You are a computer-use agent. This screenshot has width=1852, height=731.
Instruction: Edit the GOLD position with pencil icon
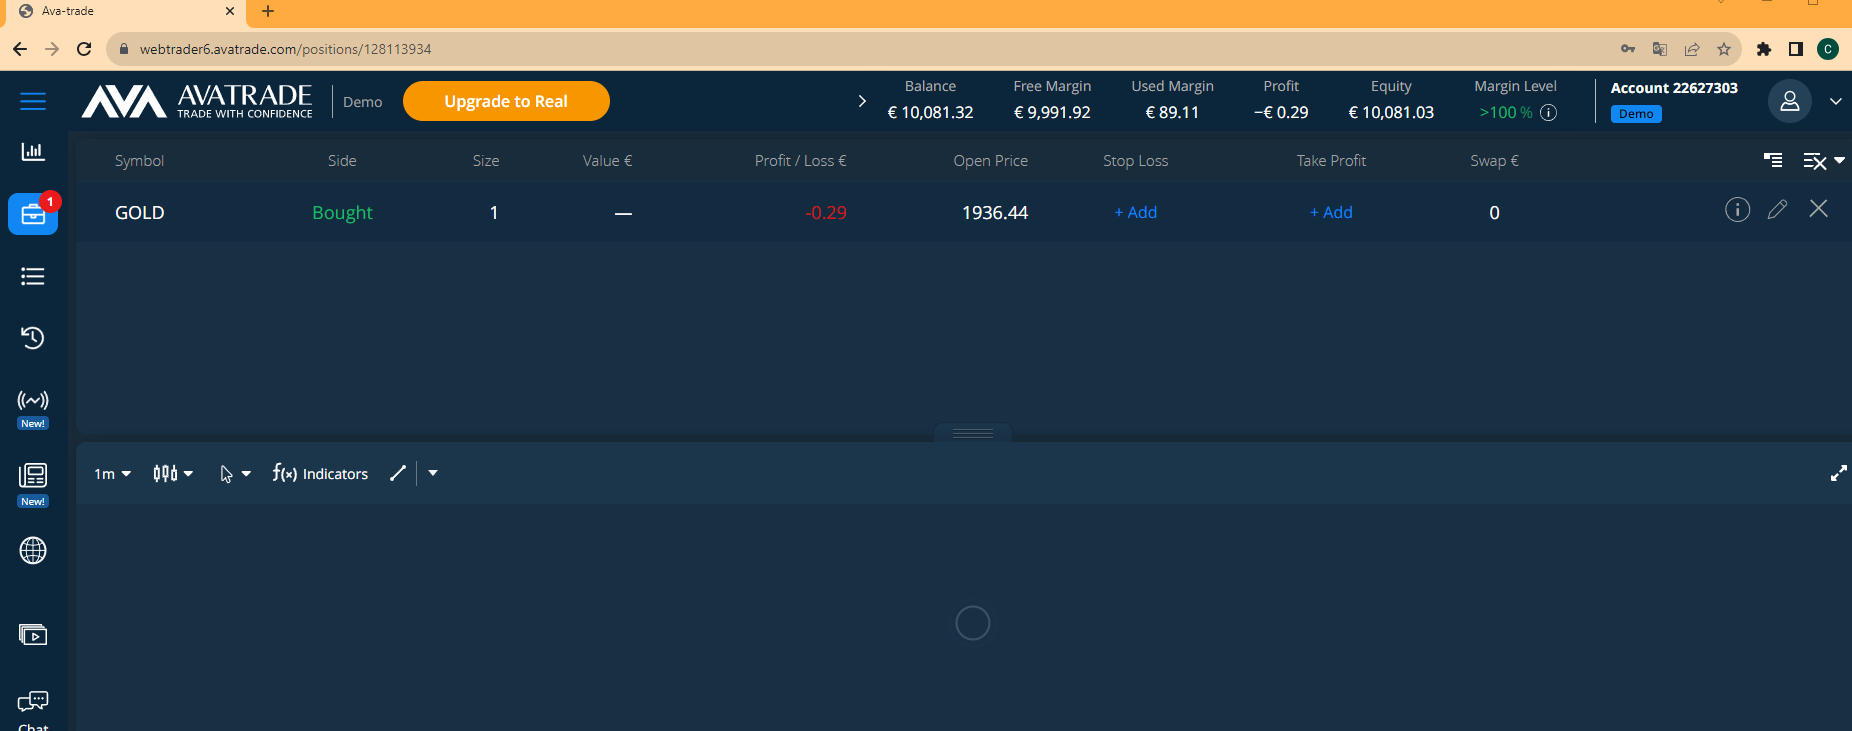(1777, 209)
